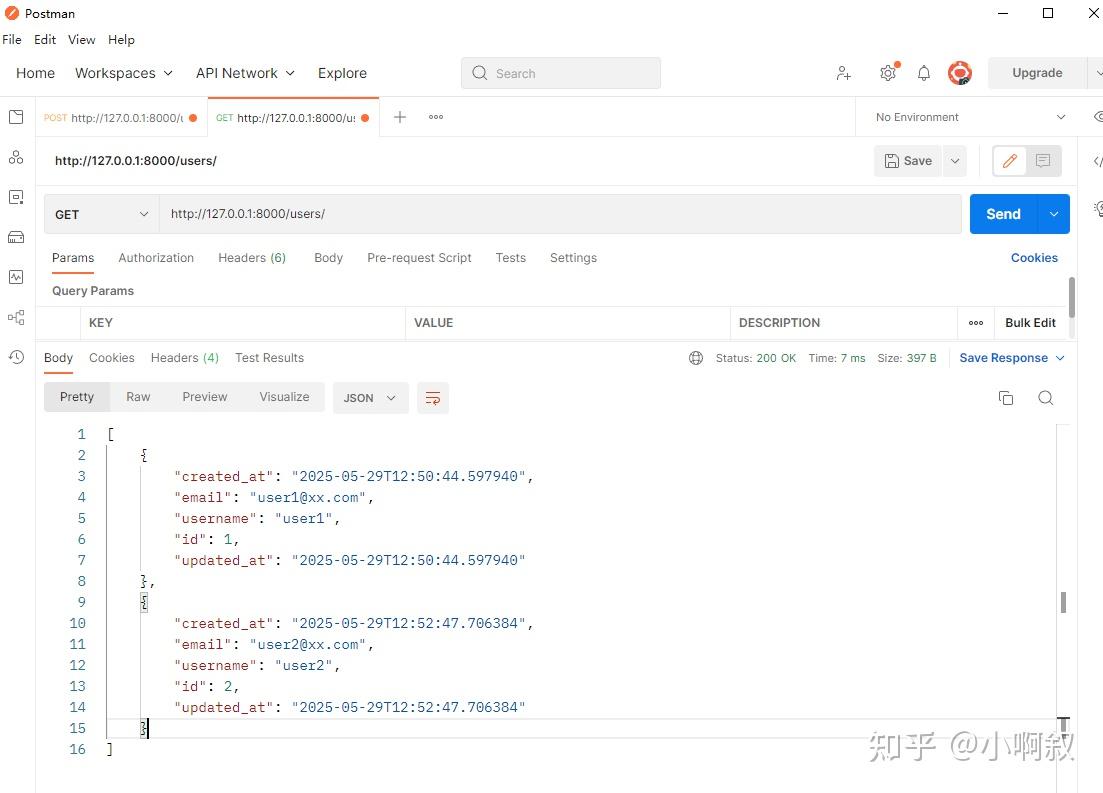Click the wrap-lines icon beside JSON dropdown
The width and height of the screenshot is (1103, 793).
tap(432, 397)
